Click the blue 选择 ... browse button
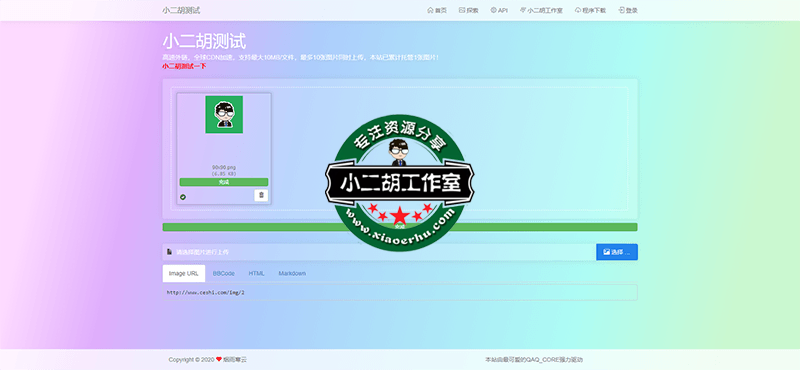 [x=617, y=252]
